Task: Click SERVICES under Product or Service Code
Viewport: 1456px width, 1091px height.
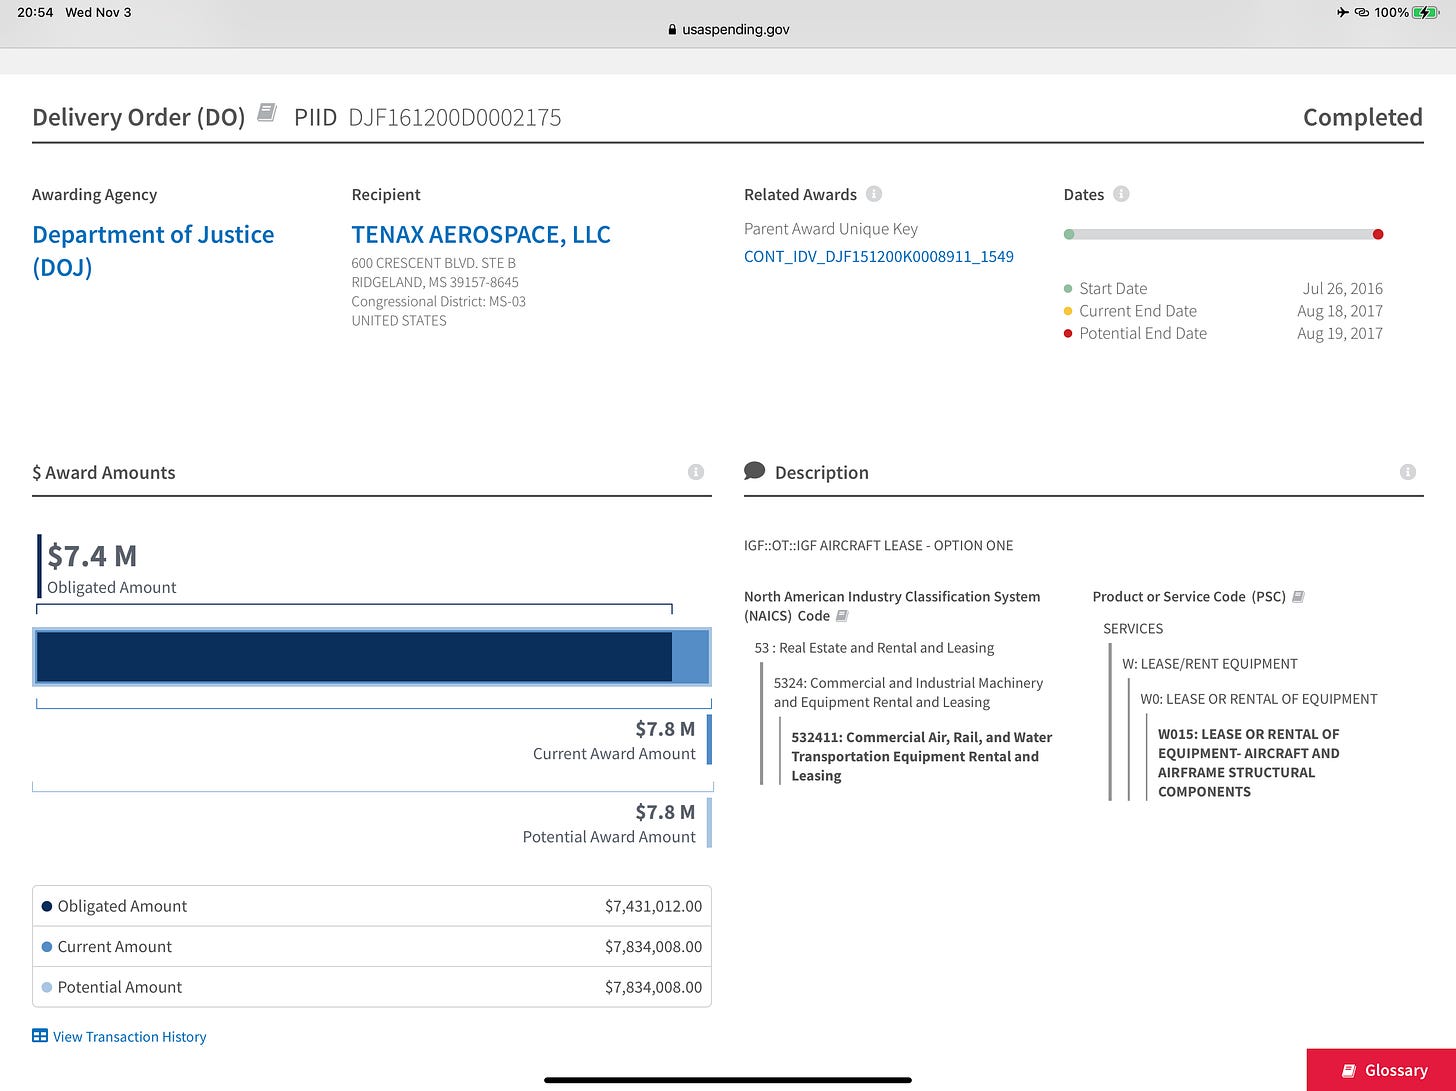Action: 1133,629
